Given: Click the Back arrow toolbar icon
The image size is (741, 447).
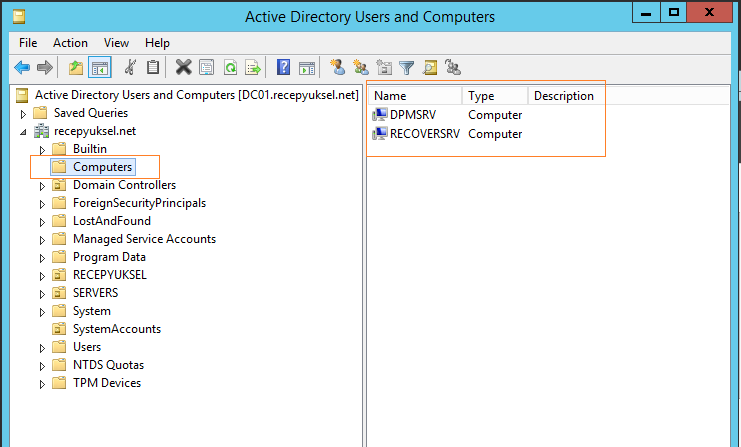Looking at the screenshot, I should [22, 68].
